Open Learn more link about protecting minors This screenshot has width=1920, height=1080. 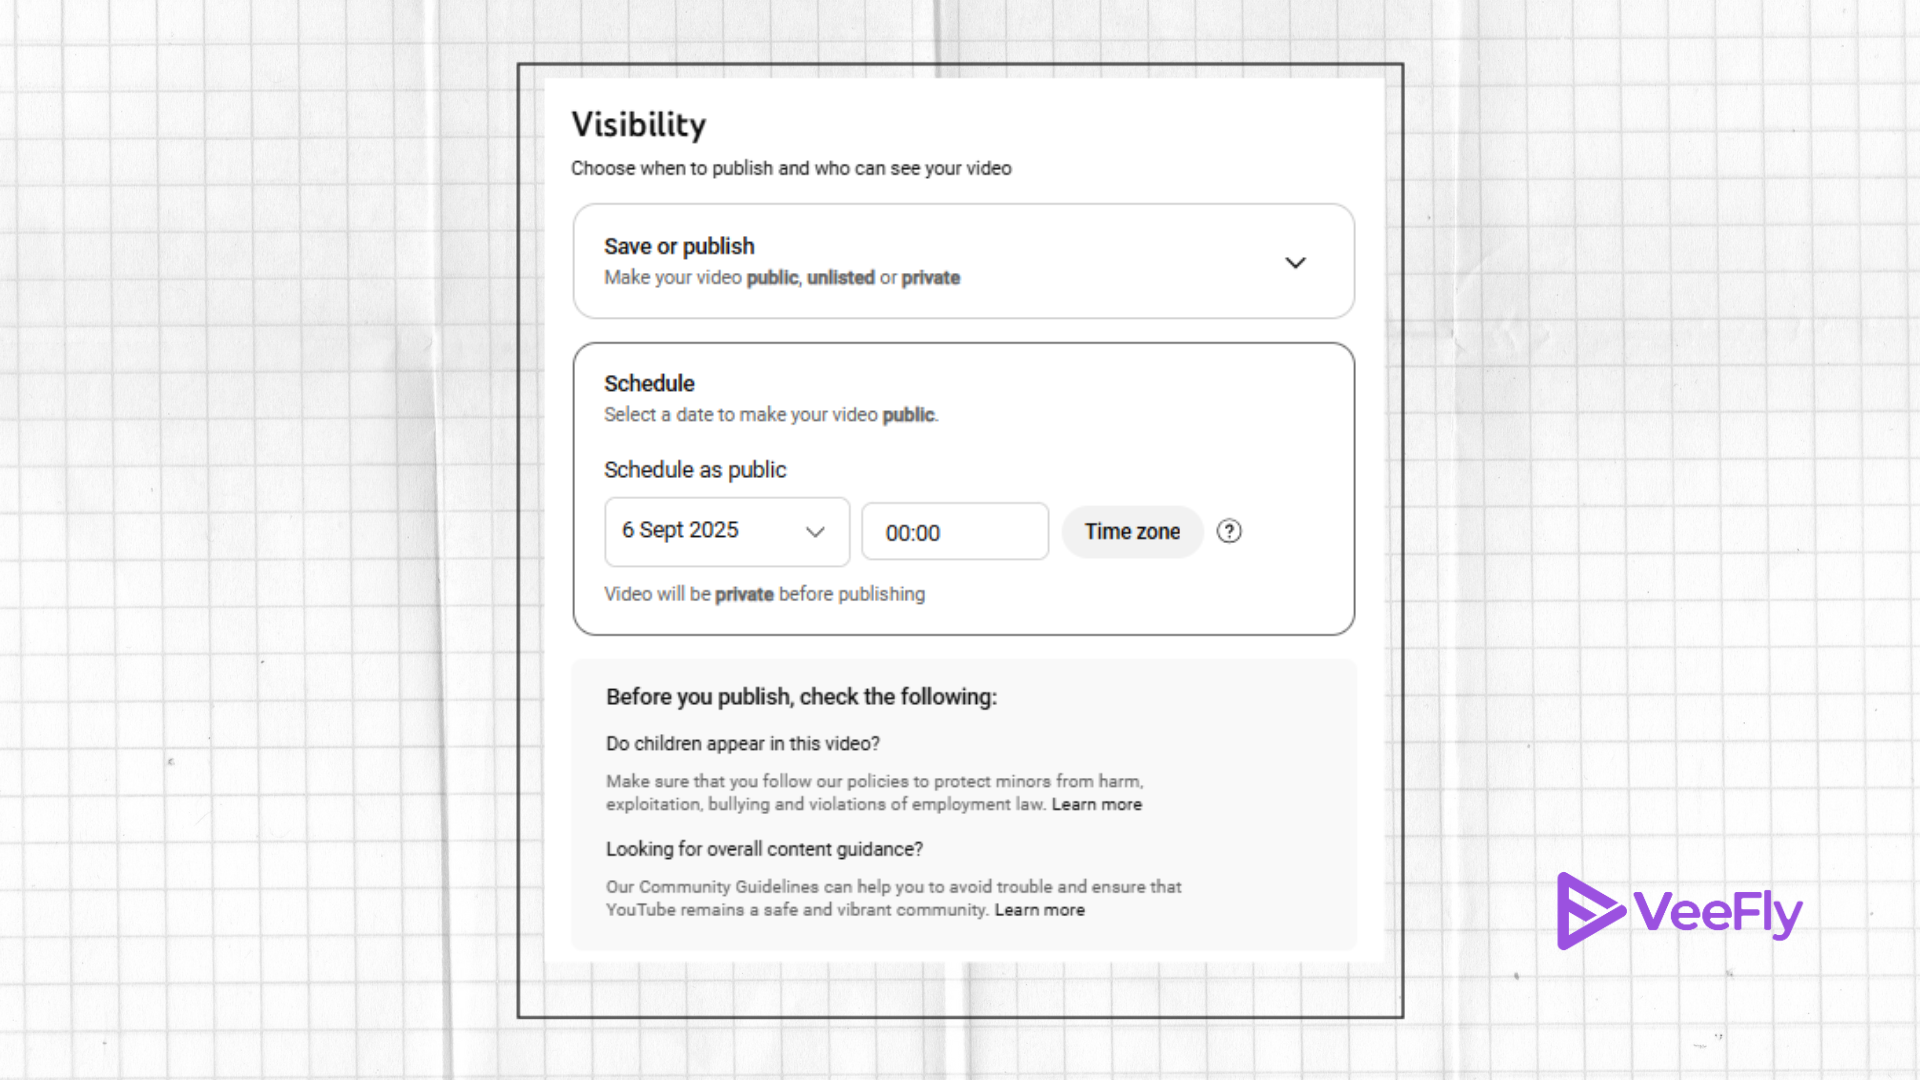point(1096,805)
